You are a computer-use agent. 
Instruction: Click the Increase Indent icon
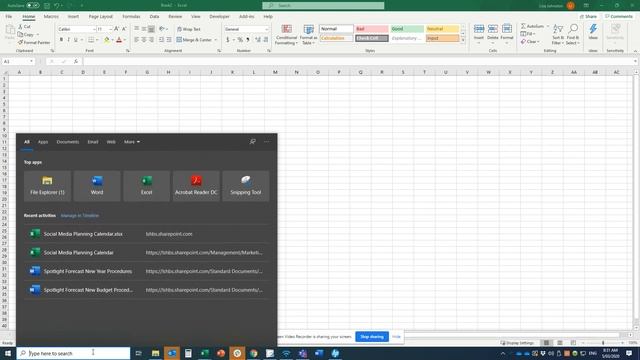coord(169,40)
